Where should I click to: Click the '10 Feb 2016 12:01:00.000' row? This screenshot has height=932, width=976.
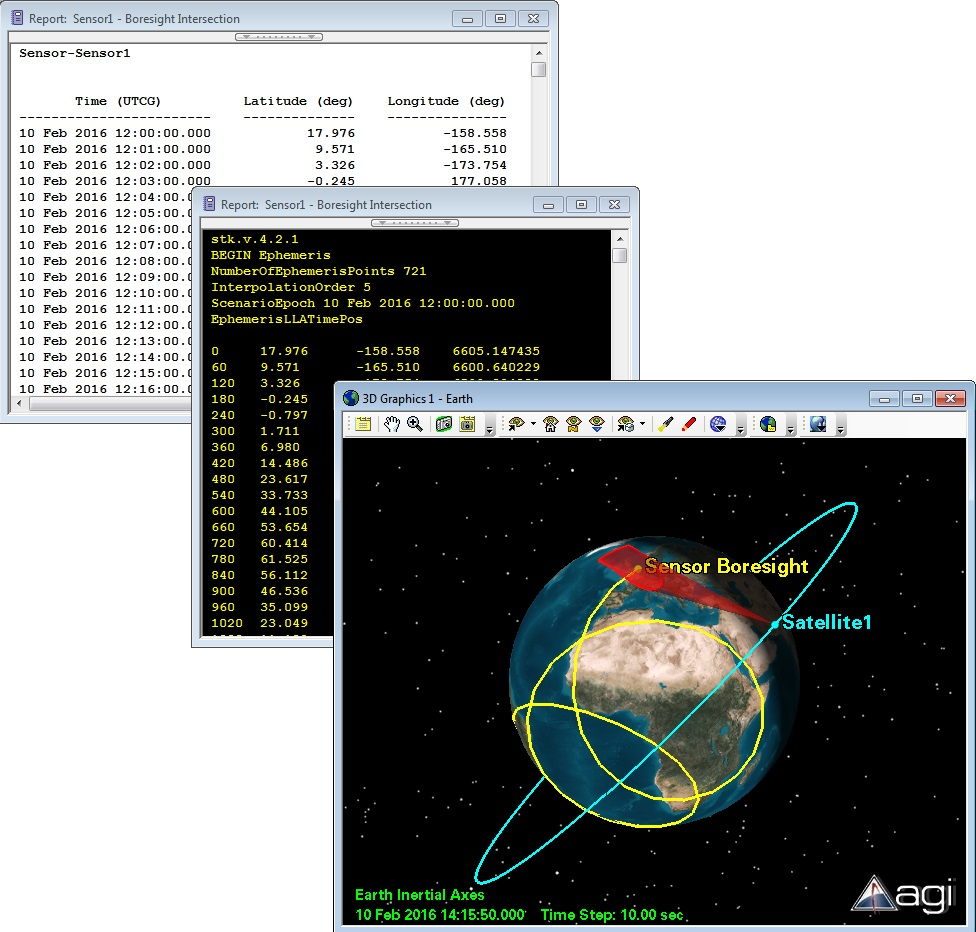coord(263,149)
